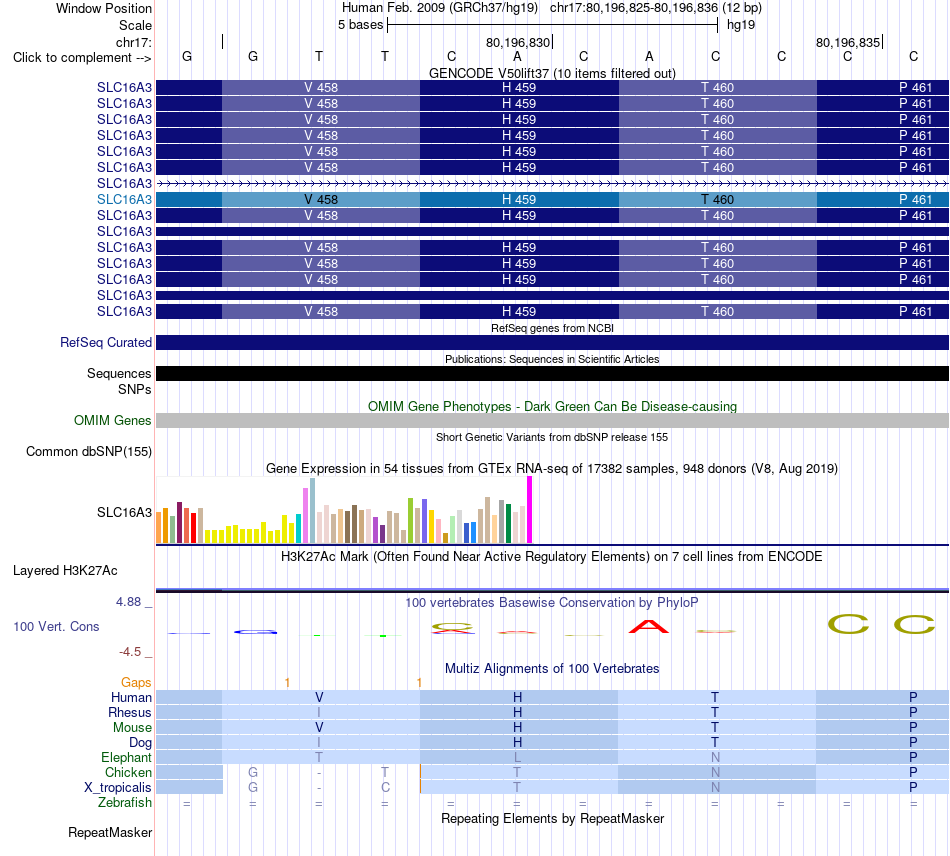Click the Dog alignment row label

pyautogui.click(x=140, y=742)
